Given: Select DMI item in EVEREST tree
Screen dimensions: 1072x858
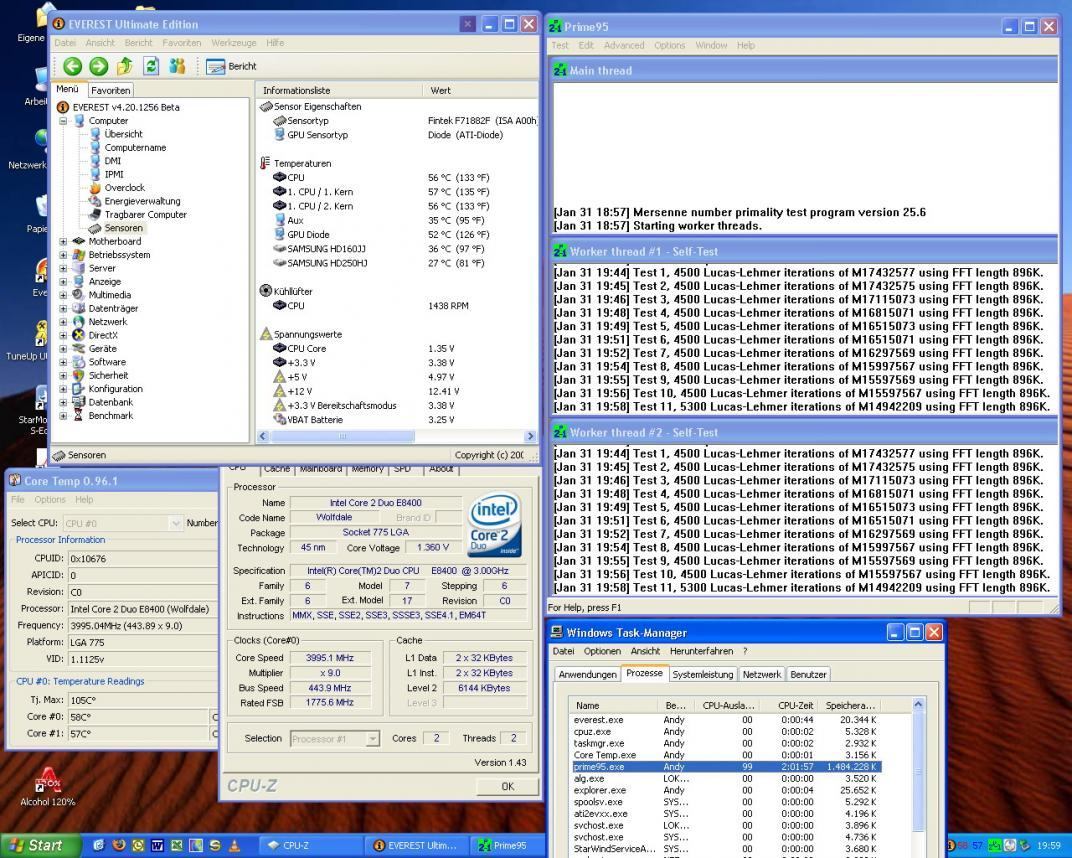Looking at the screenshot, I should [113, 161].
